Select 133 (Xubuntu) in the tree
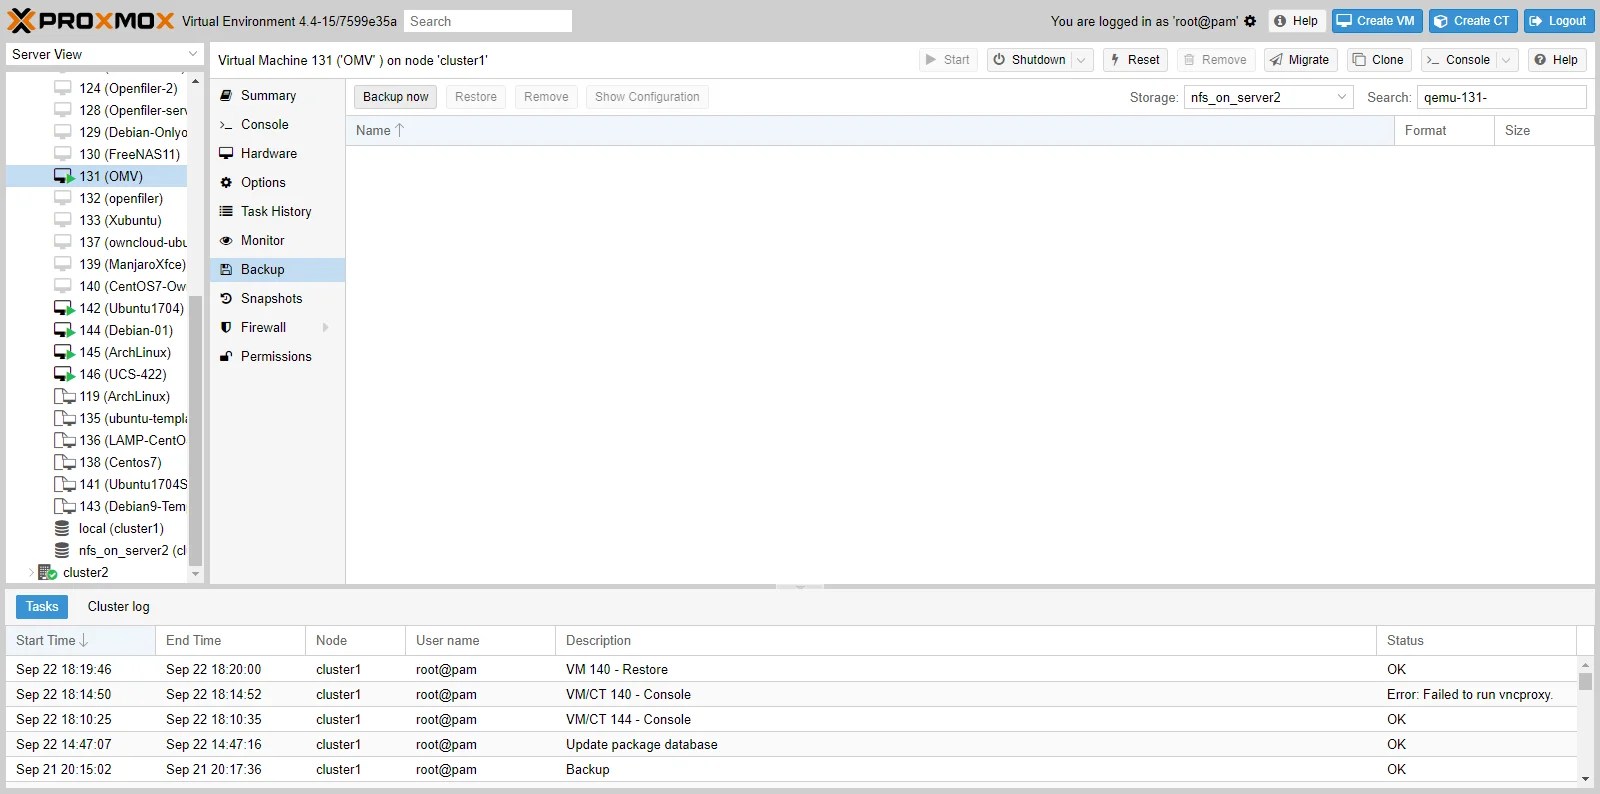This screenshot has height=794, width=1600. (x=96, y=220)
